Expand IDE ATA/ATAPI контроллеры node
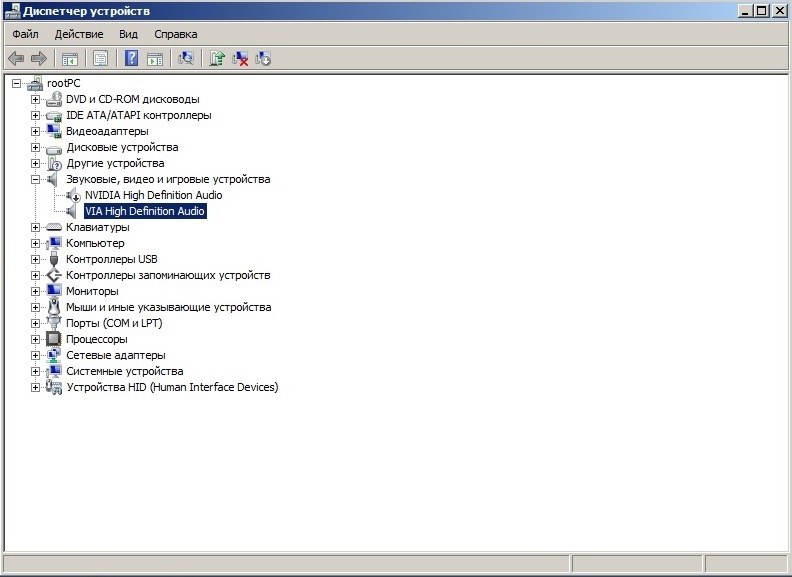 pyautogui.click(x=35, y=115)
